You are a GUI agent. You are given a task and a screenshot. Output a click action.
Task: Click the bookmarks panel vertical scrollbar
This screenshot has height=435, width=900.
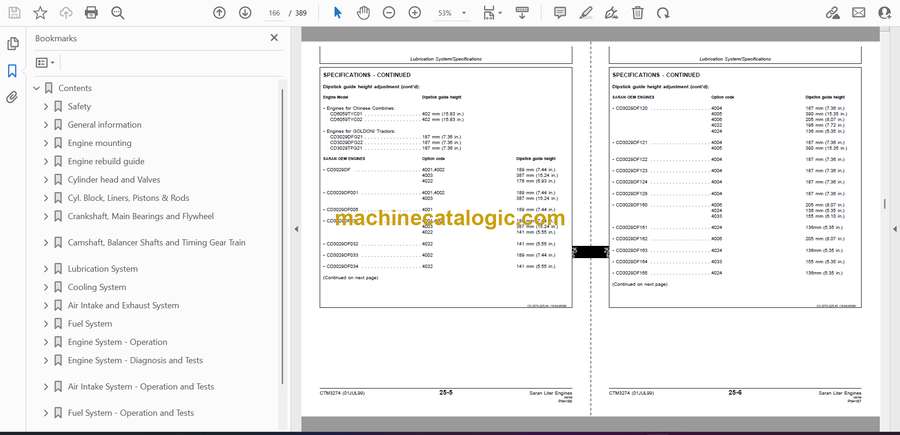coord(282,235)
